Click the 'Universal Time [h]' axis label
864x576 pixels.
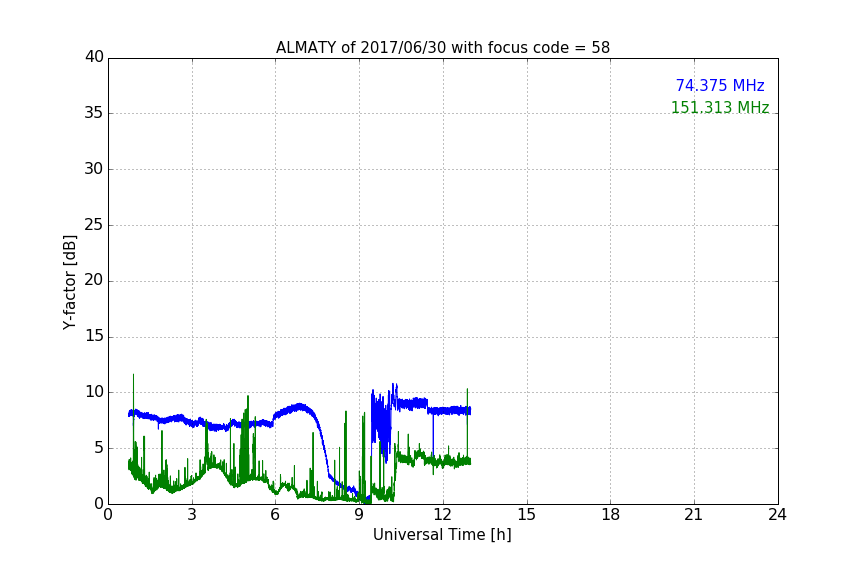coord(442,535)
